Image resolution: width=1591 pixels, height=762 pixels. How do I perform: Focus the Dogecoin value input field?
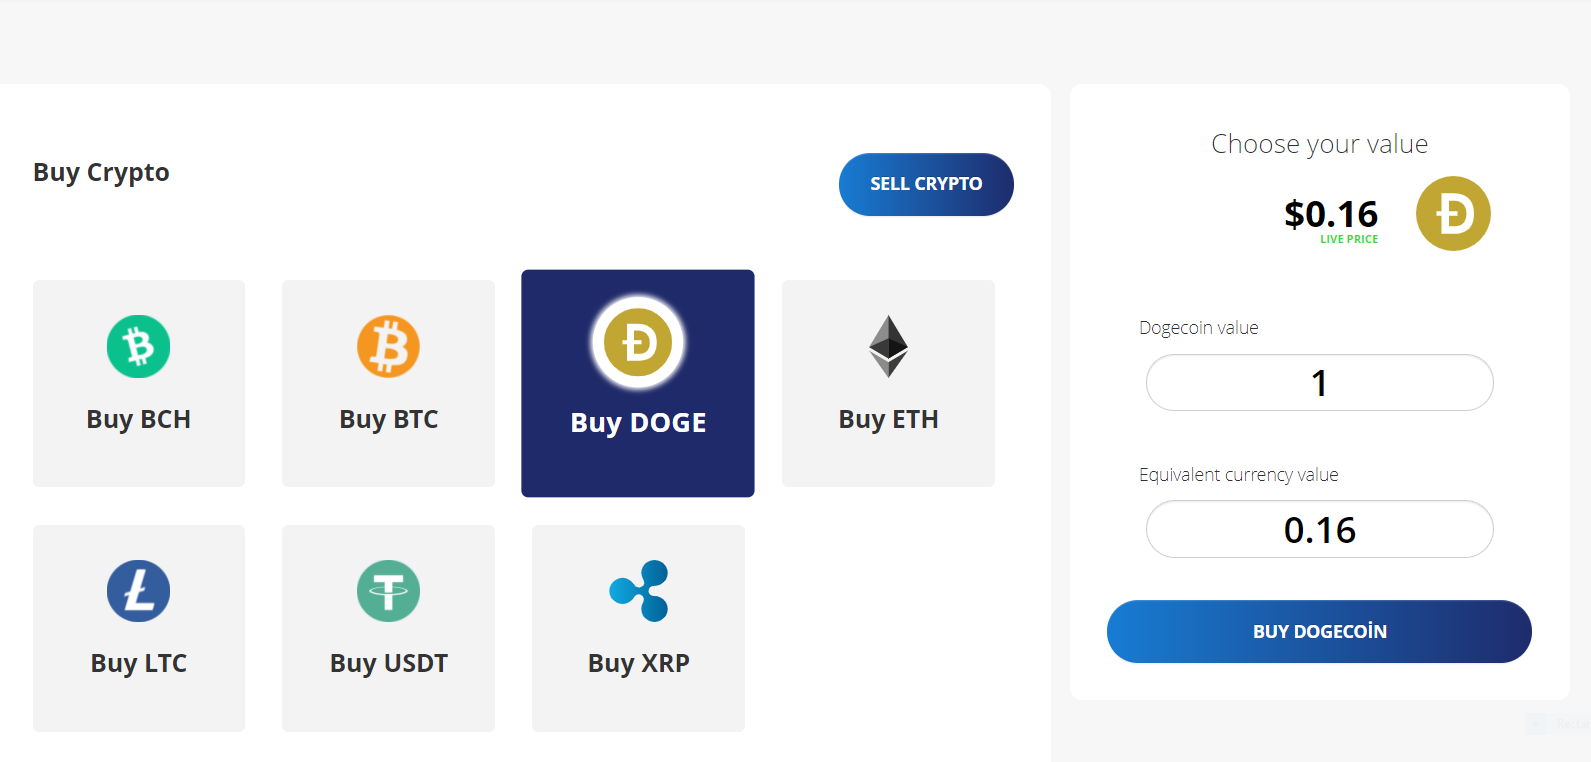pos(1319,383)
